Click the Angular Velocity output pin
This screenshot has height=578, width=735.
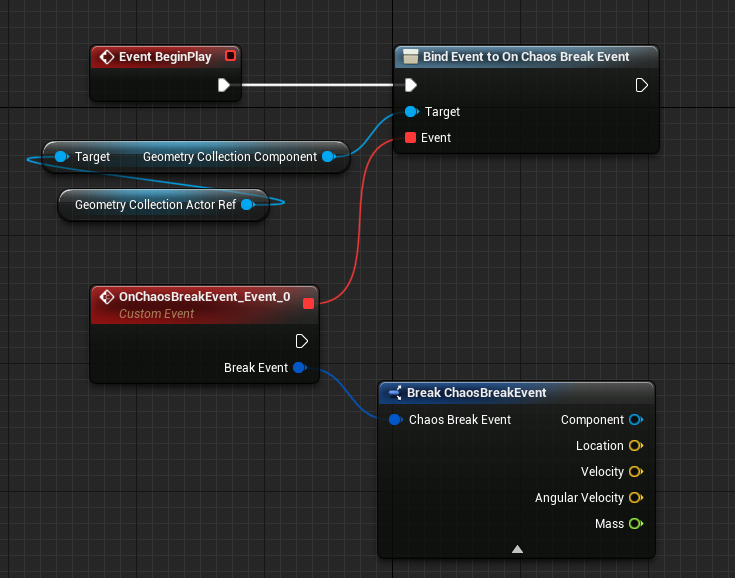635,498
